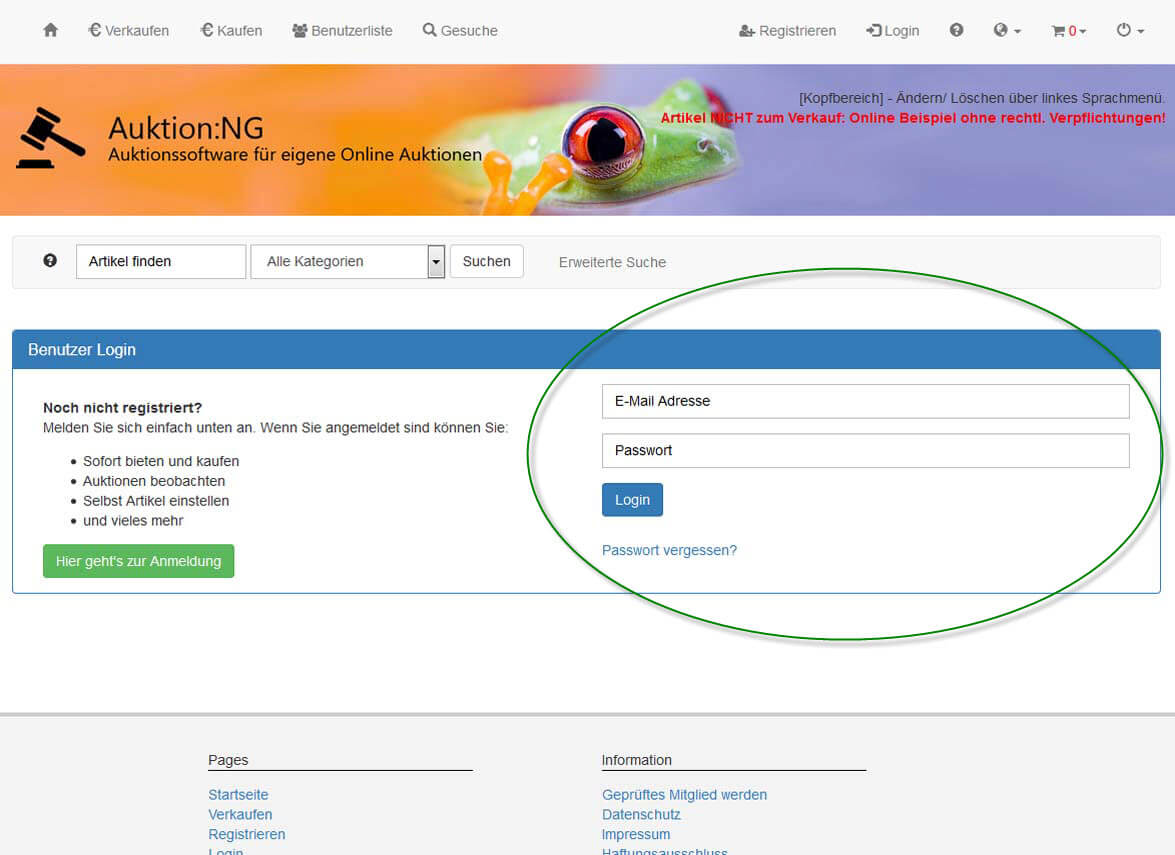Click Login in the top navbar
Viewport: 1175px width, 855px height.
coord(892,31)
